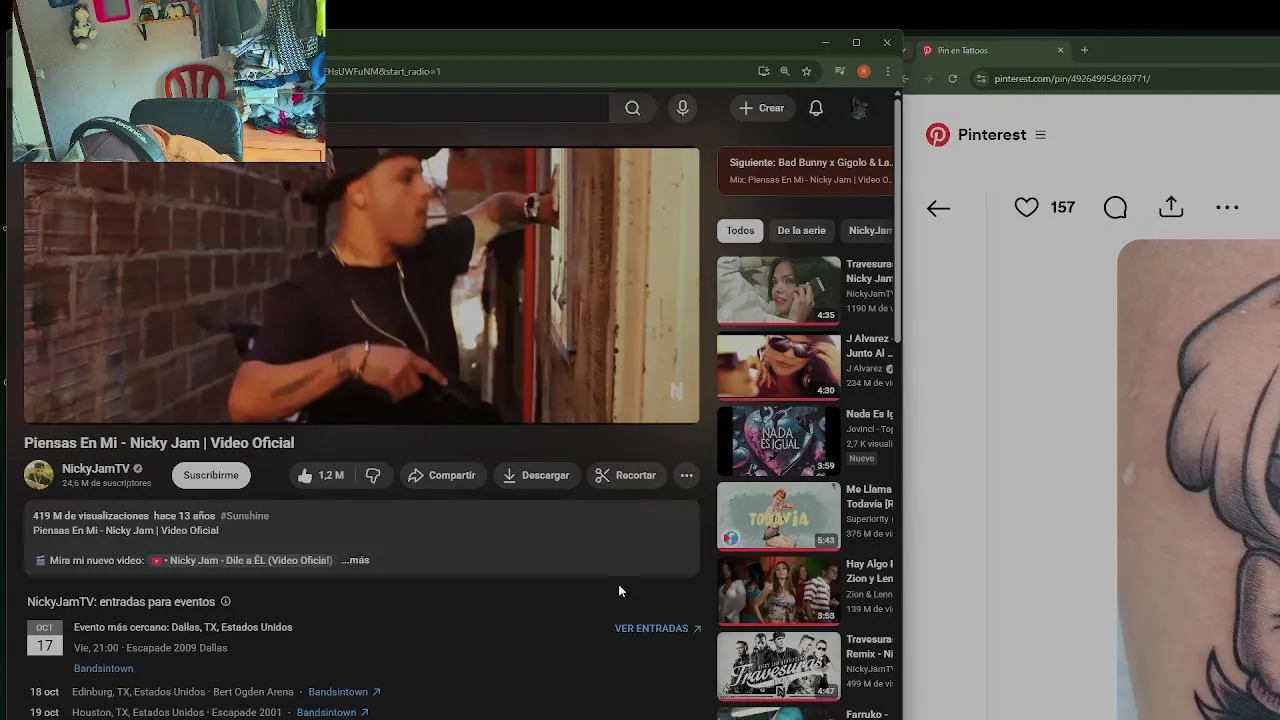Click the install app icon in YouTube address bar

pos(764,71)
